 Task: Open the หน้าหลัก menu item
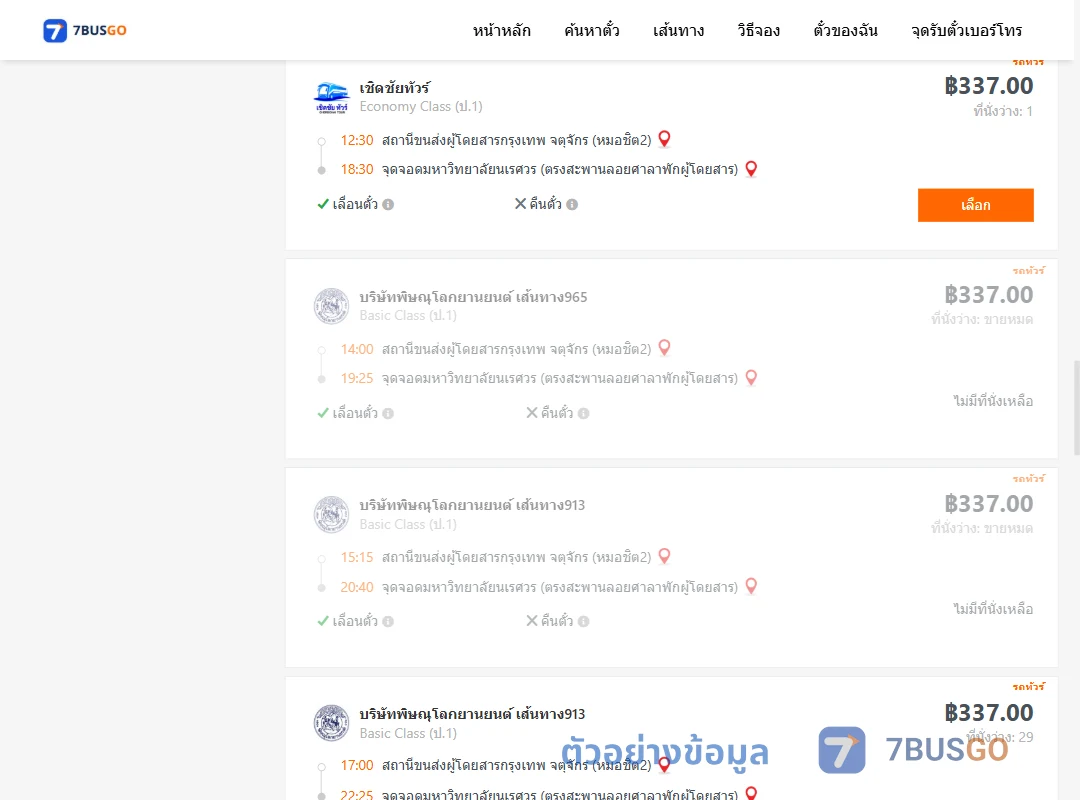pos(501,30)
